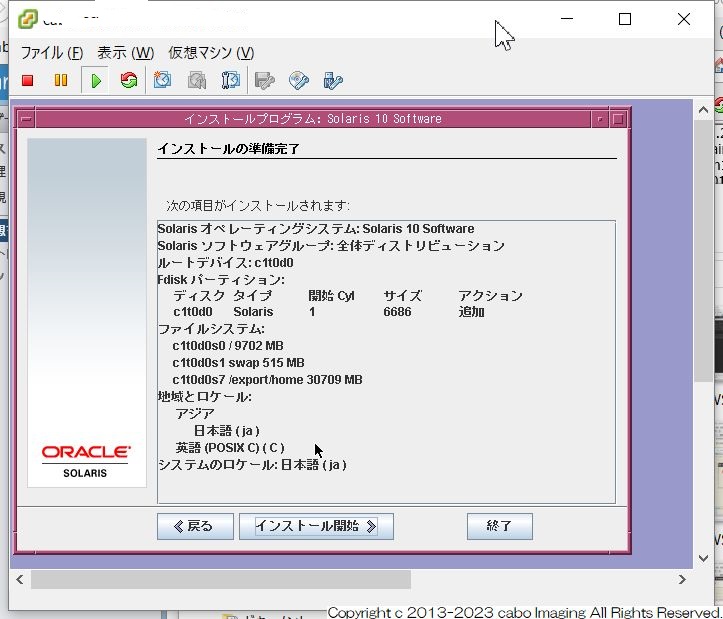723x619 pixels.
Task: Click the size value 6686
Action: coord(397,312)
